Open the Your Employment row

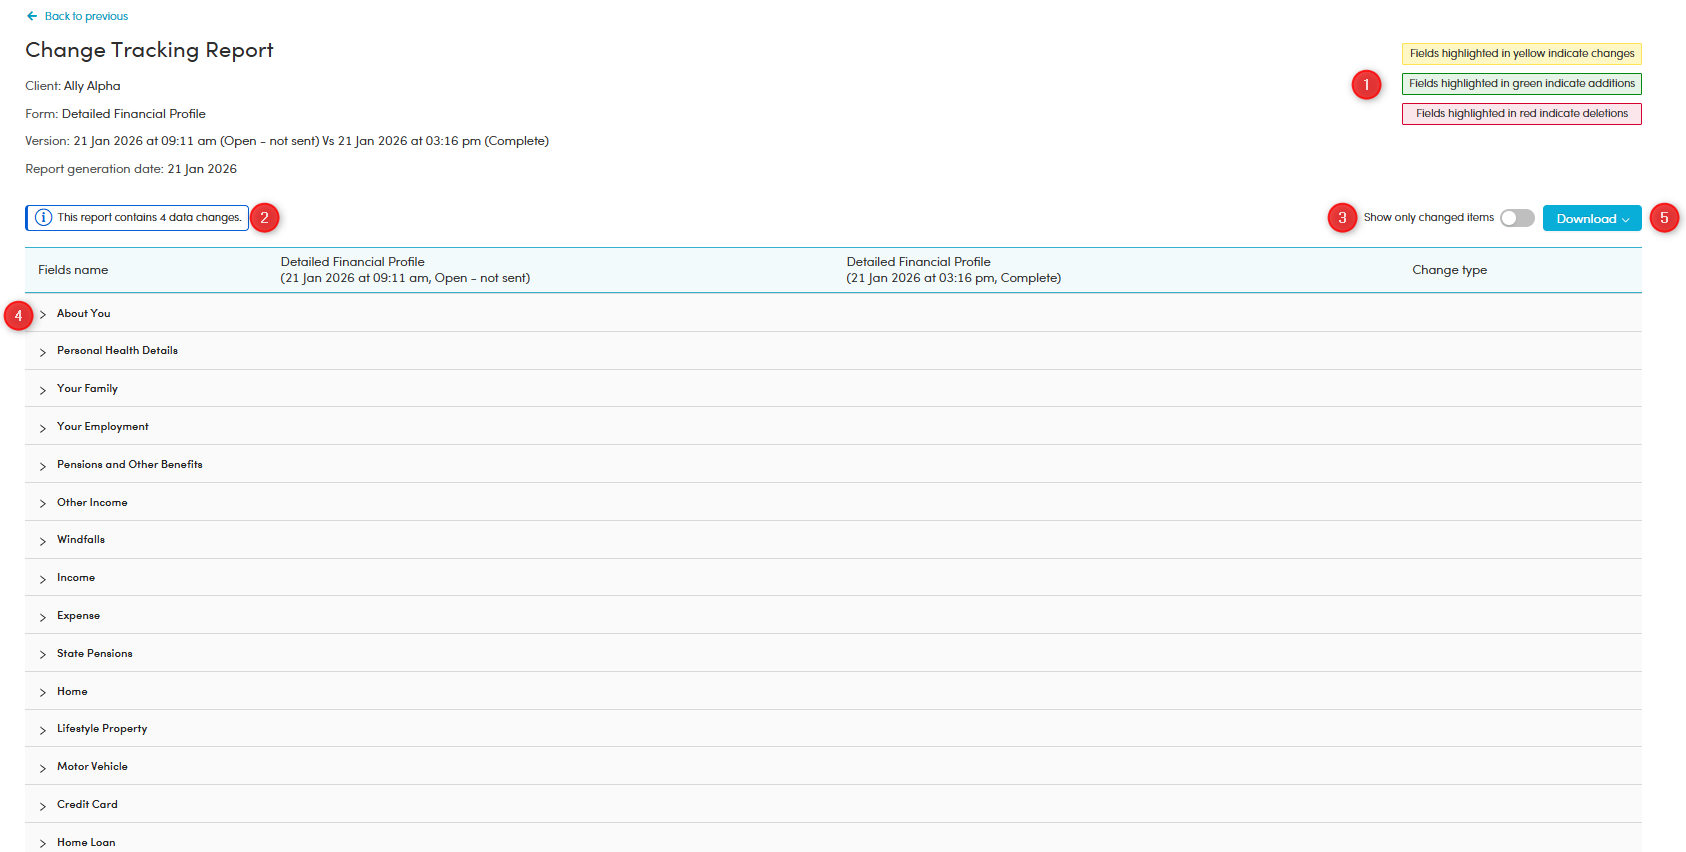tap(102, 427)
